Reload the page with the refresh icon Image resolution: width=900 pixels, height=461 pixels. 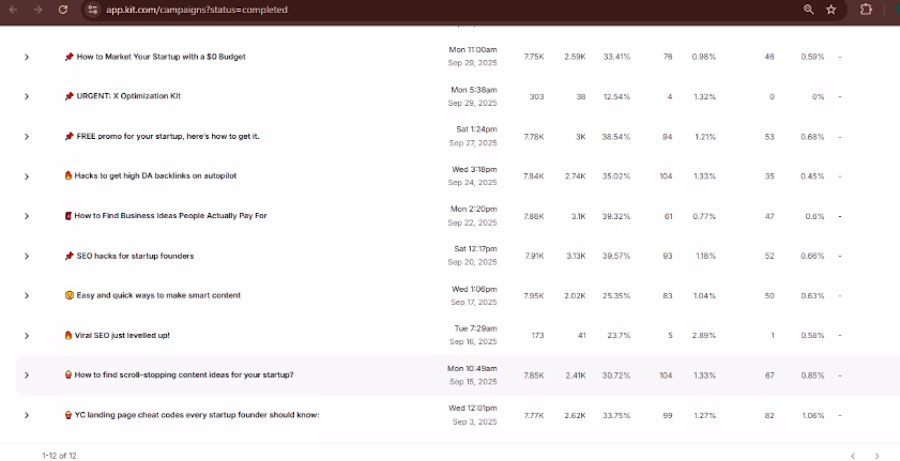point(63,9)
